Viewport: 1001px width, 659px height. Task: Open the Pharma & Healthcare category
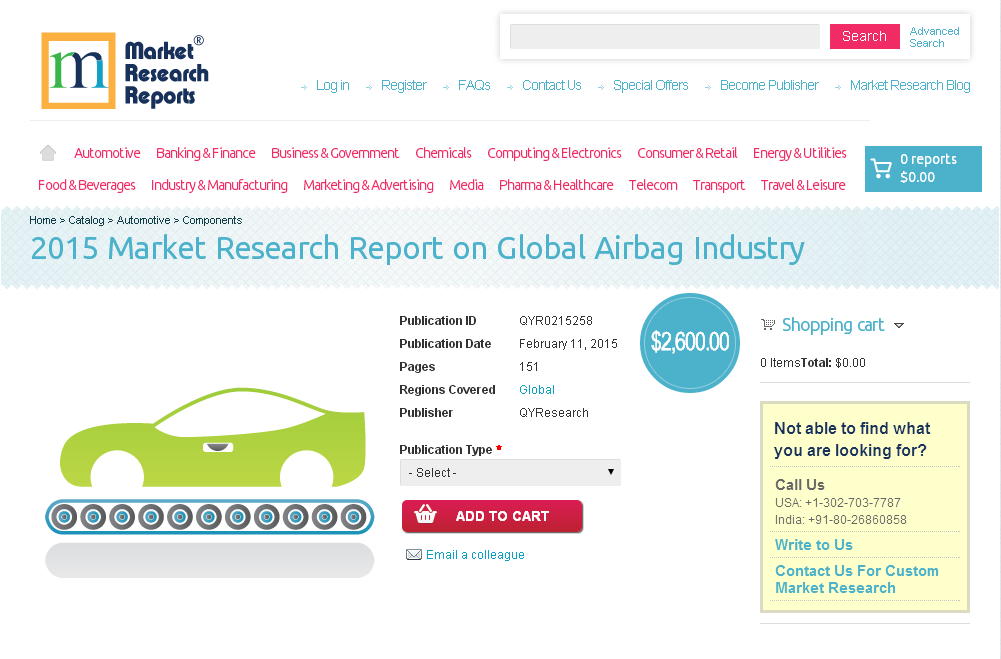[x=556, y=185]
